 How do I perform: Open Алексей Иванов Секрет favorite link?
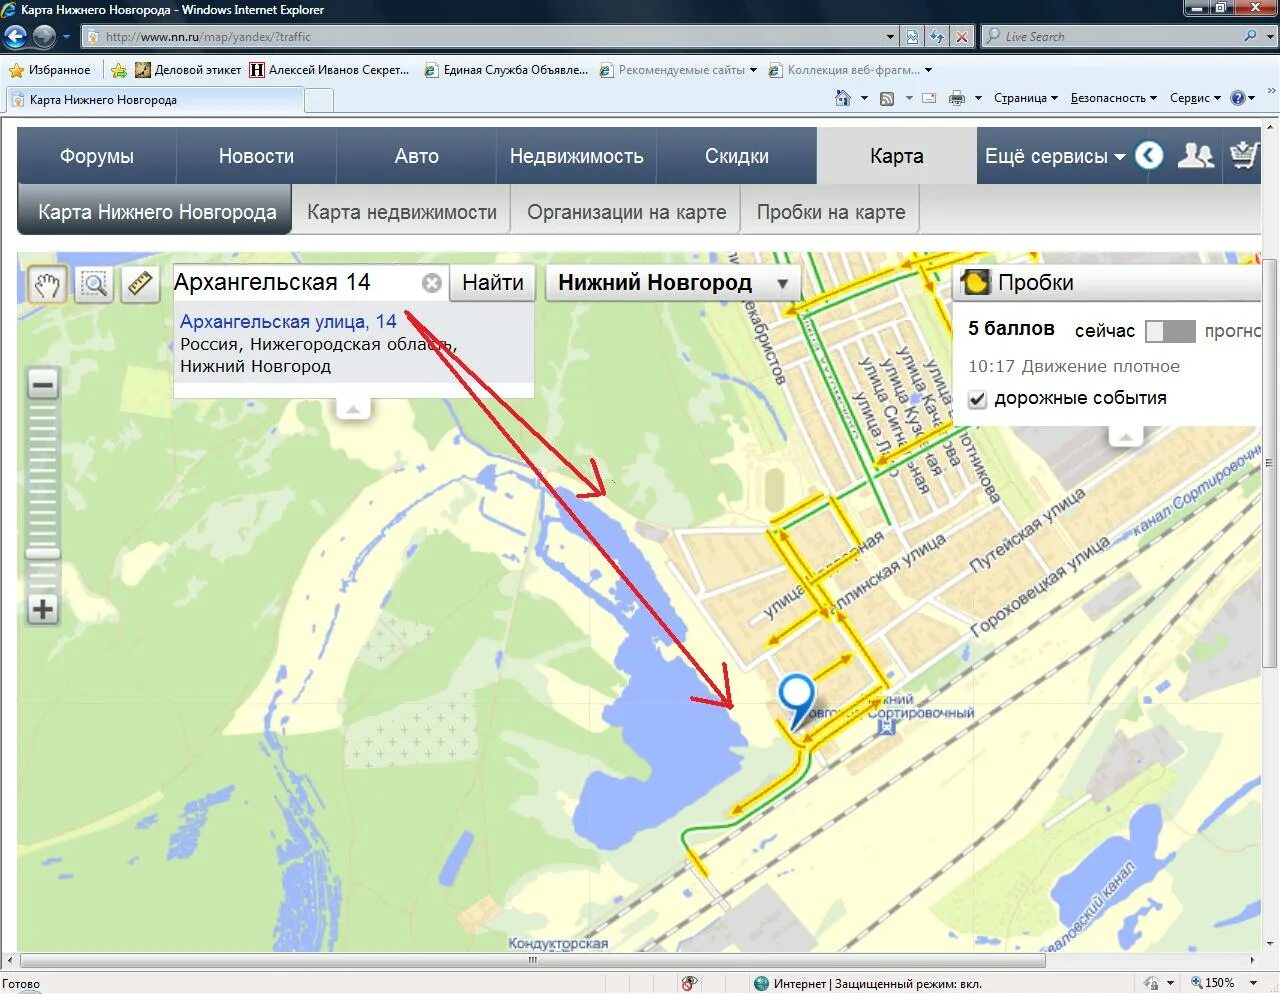click(x=330, y=70)
